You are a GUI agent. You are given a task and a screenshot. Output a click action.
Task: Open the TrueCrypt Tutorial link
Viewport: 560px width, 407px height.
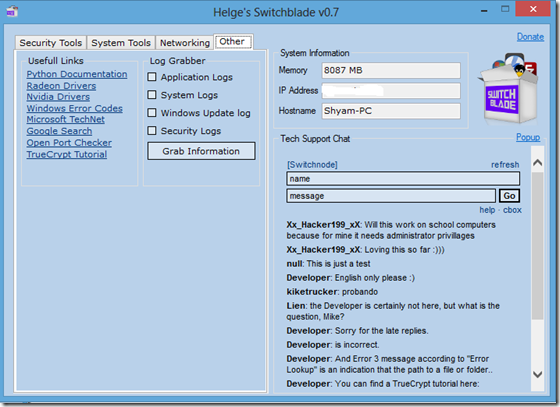(67, 154)
